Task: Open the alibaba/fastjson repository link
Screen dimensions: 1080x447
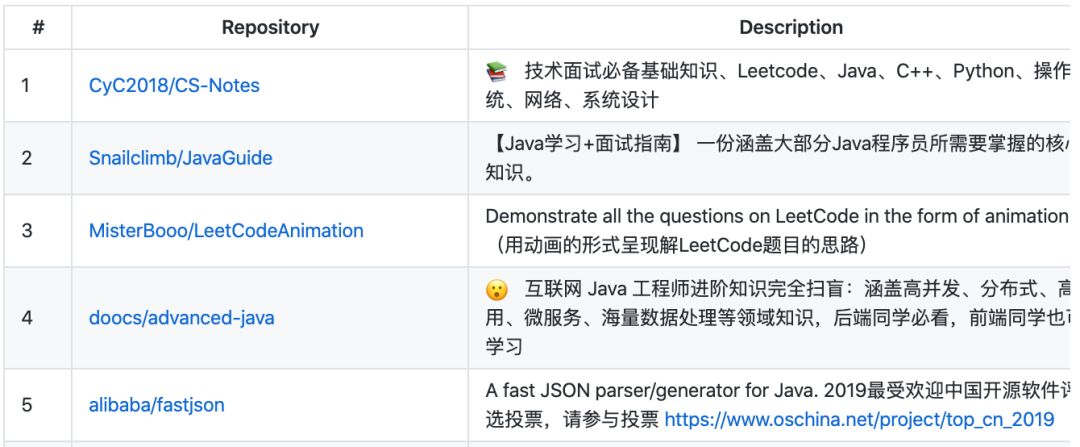Action: click(x=156, y=404)
